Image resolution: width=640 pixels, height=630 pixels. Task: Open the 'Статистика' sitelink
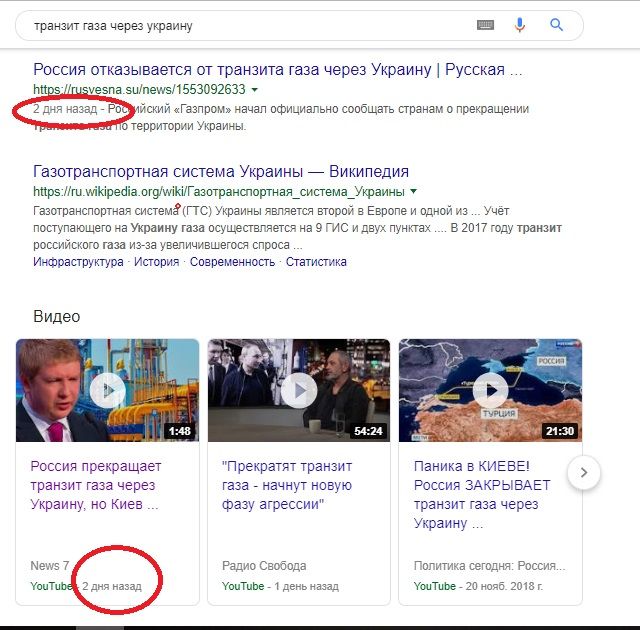tap(316, 262)
